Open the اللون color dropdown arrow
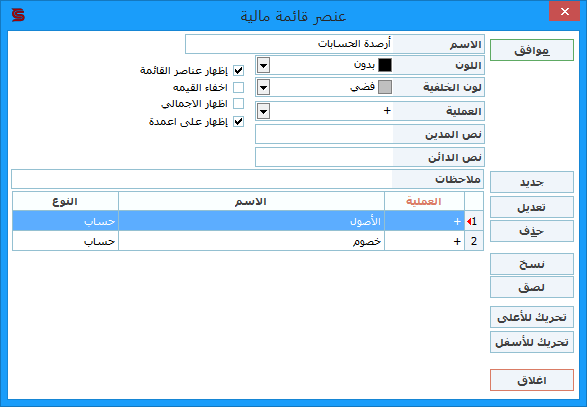Image resolution: width=587 pixels, height=407 pixels. click(264, 65)
